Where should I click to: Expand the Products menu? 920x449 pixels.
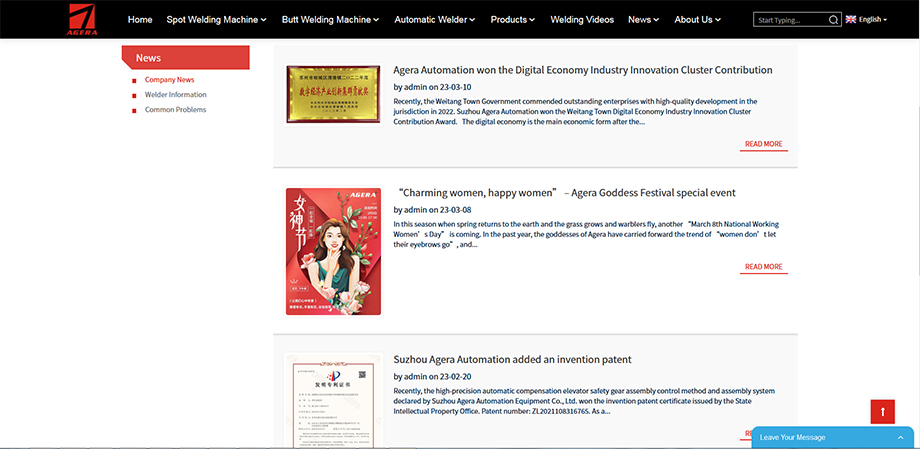512,19
